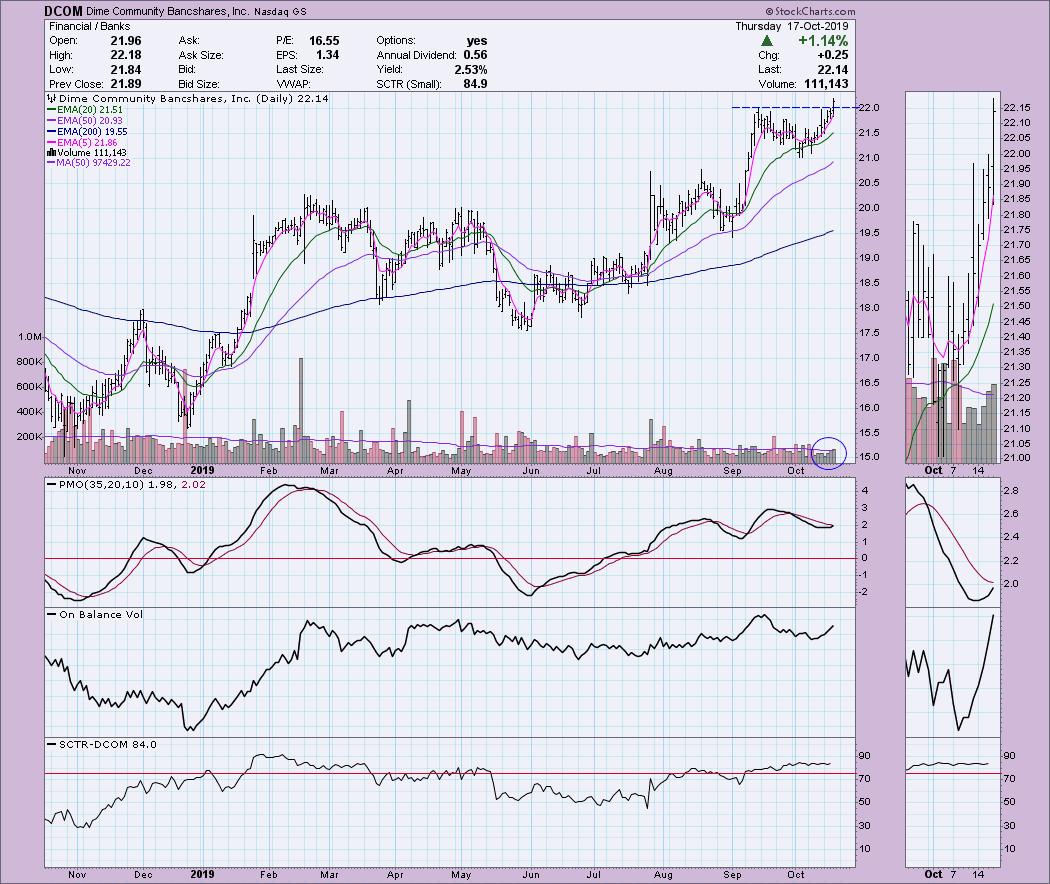
Task: Click the Dime Community Bancshares (Daily) chart title
Action: pyautogui.click(x=194, y=98)
